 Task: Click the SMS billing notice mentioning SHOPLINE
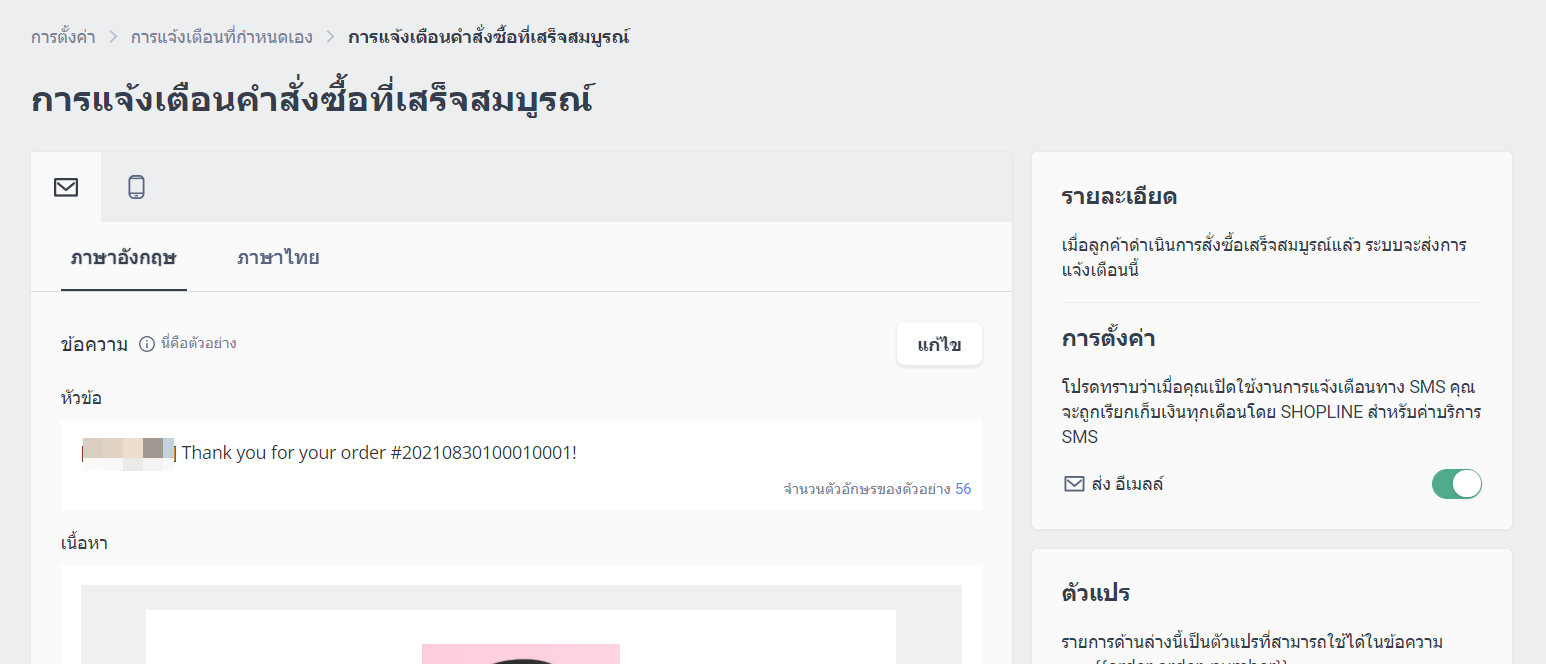[1271, 411]
